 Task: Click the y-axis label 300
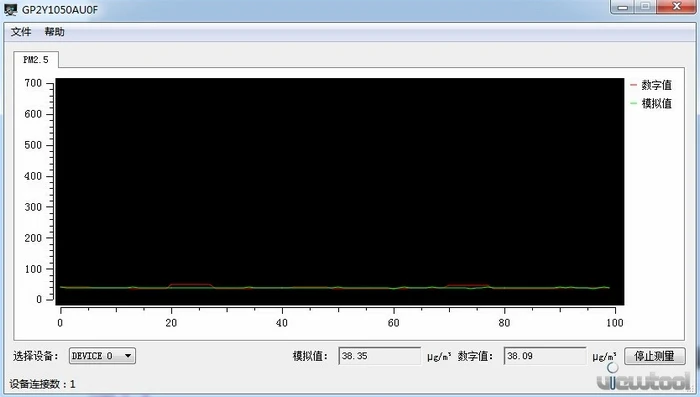[33, 207]
